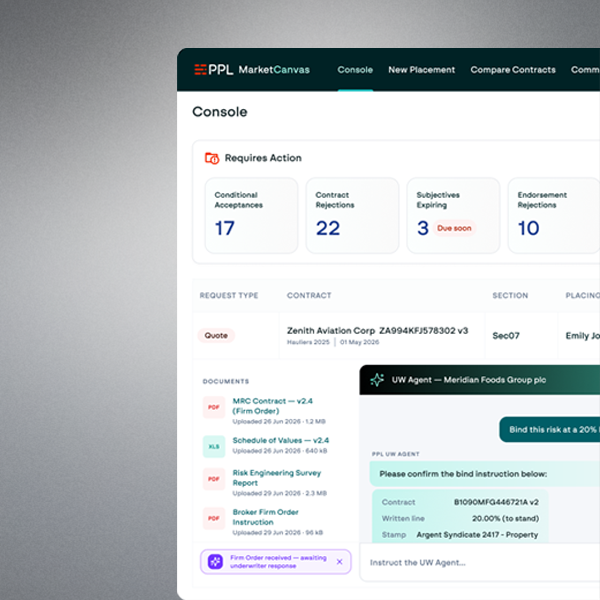Open Compare Contracts tab
Viewport: 600px width, 600px height.
[513, 70]
